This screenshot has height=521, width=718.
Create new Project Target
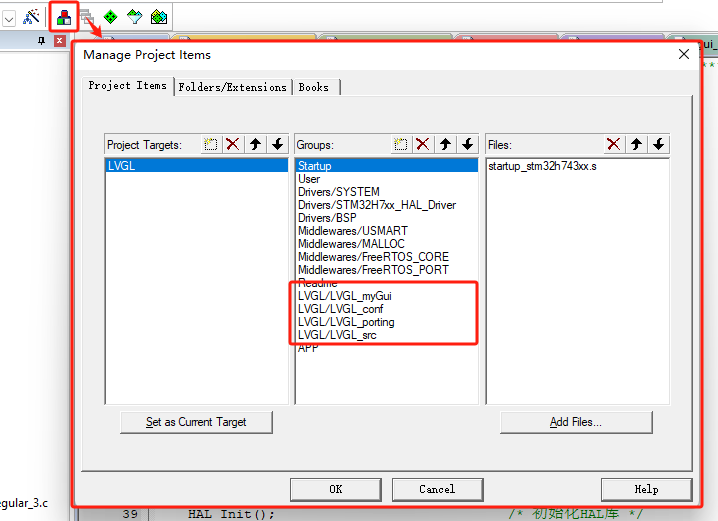(x=211, y=145)
